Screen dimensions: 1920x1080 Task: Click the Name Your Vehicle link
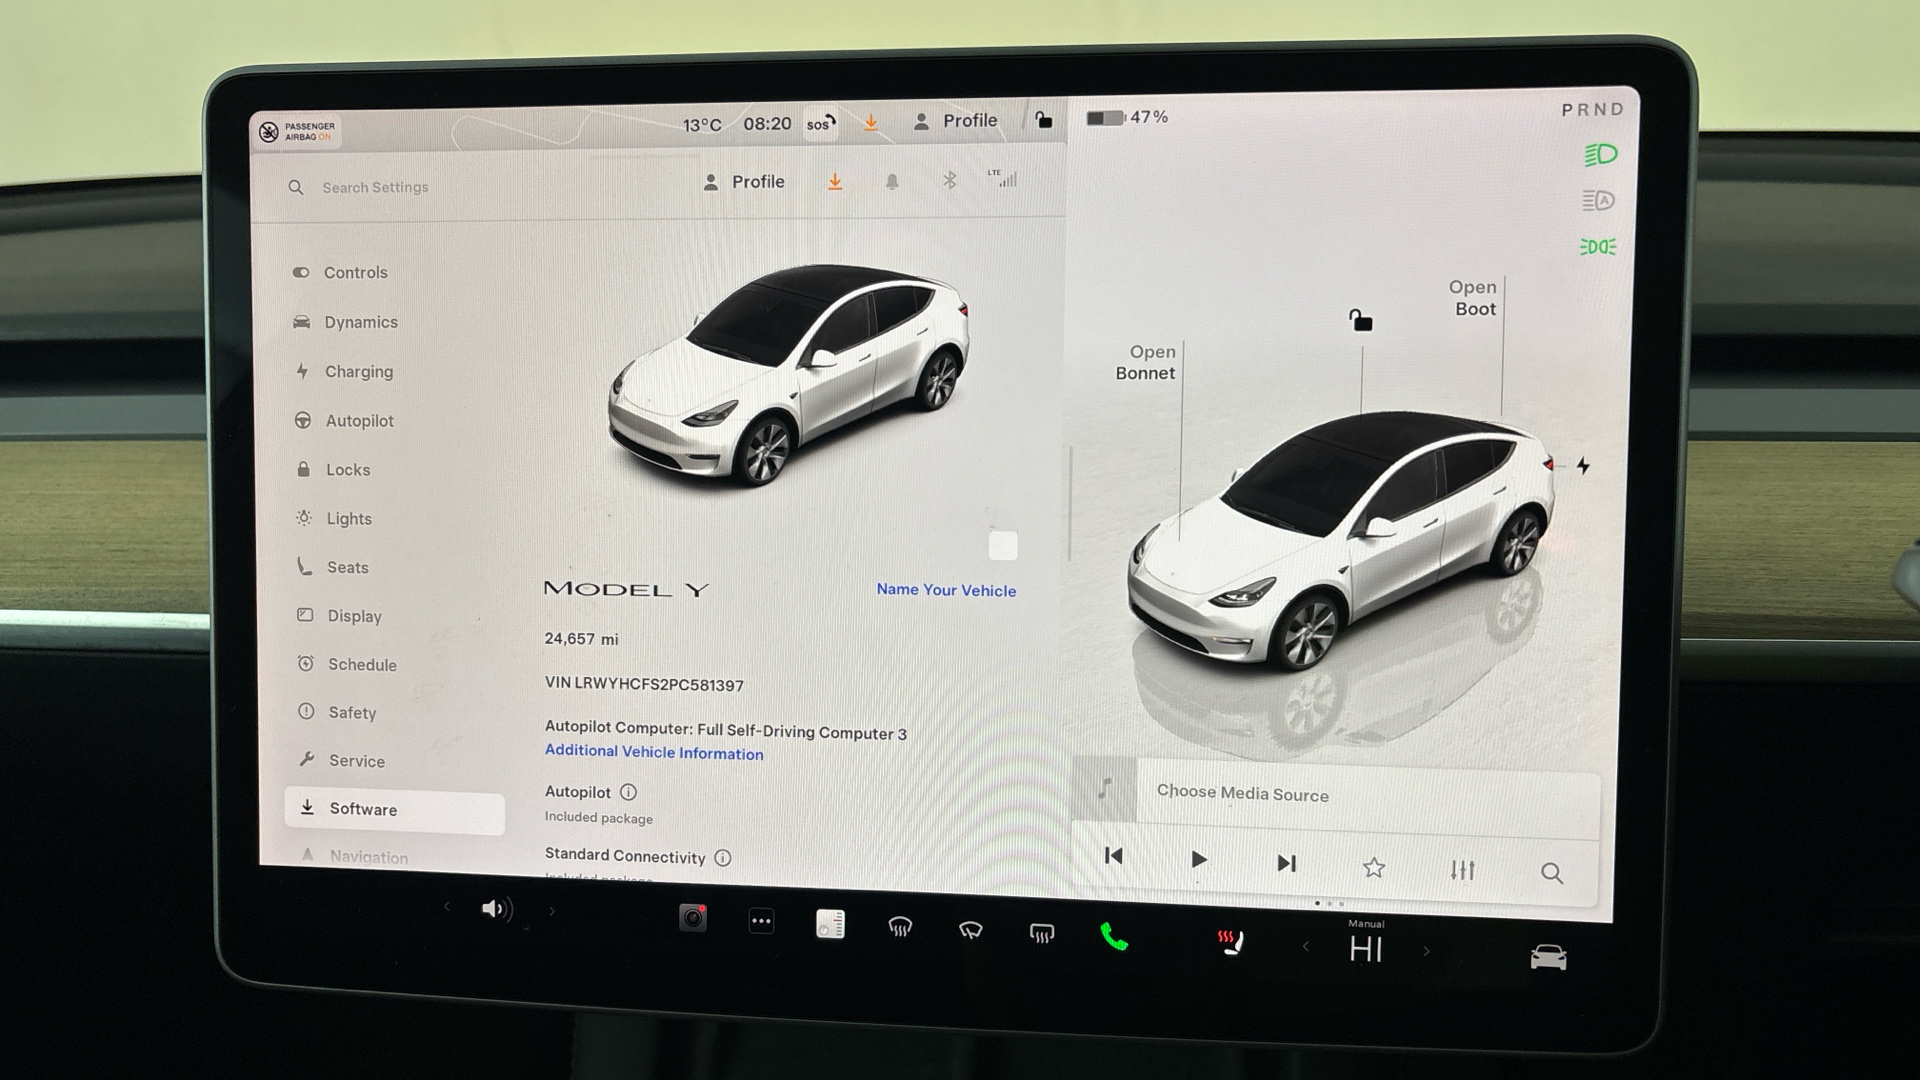pyautogui.click(x=946, y=590)
